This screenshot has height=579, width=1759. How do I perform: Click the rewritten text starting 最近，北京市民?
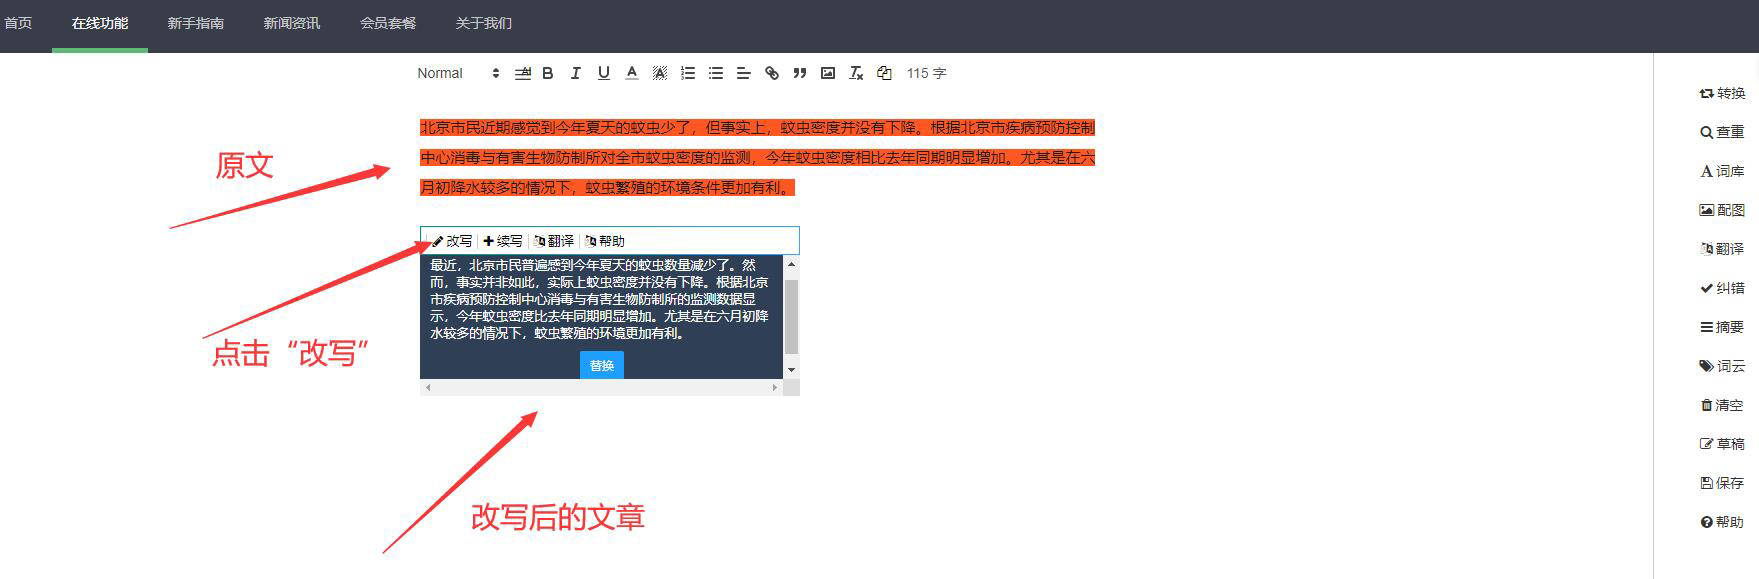(600, 299)
